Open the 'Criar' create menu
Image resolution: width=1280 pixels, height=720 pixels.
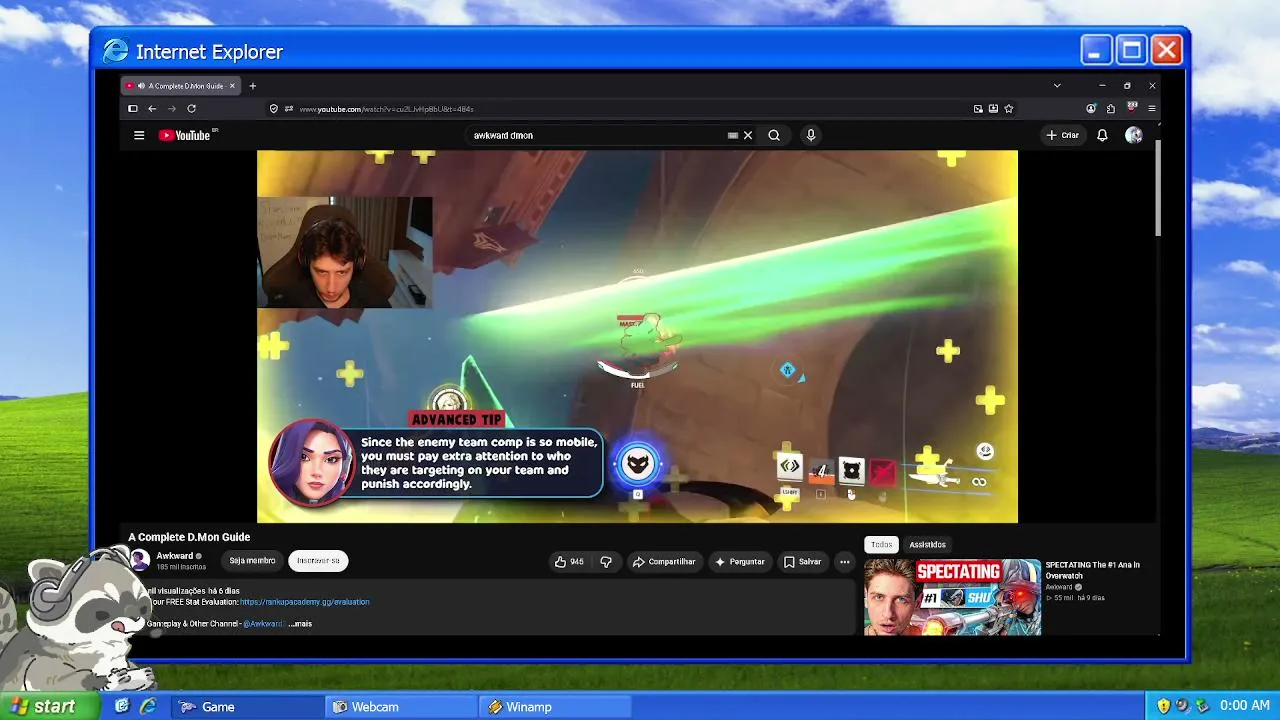1063,135
